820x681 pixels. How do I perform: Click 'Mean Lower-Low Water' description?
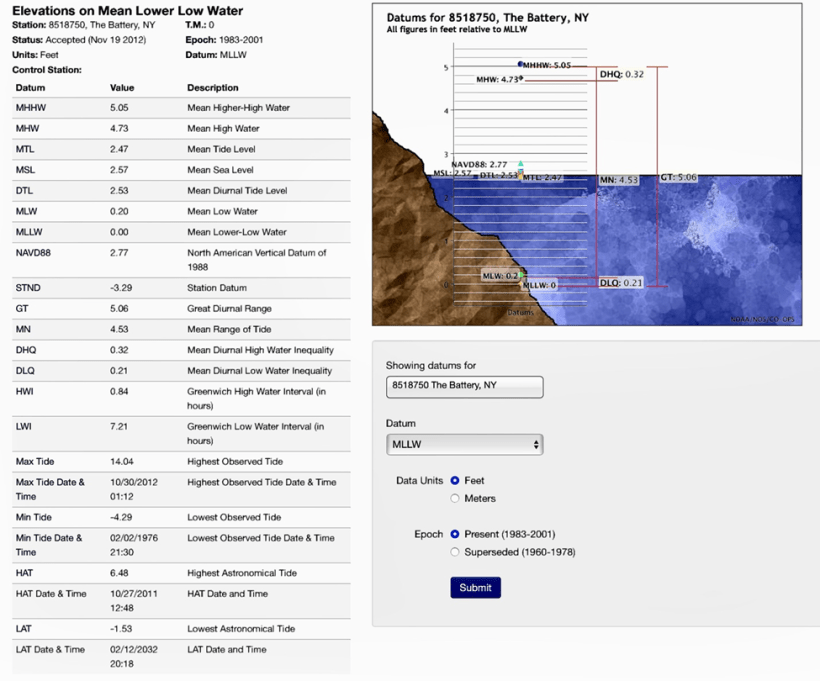pos(237,232)
